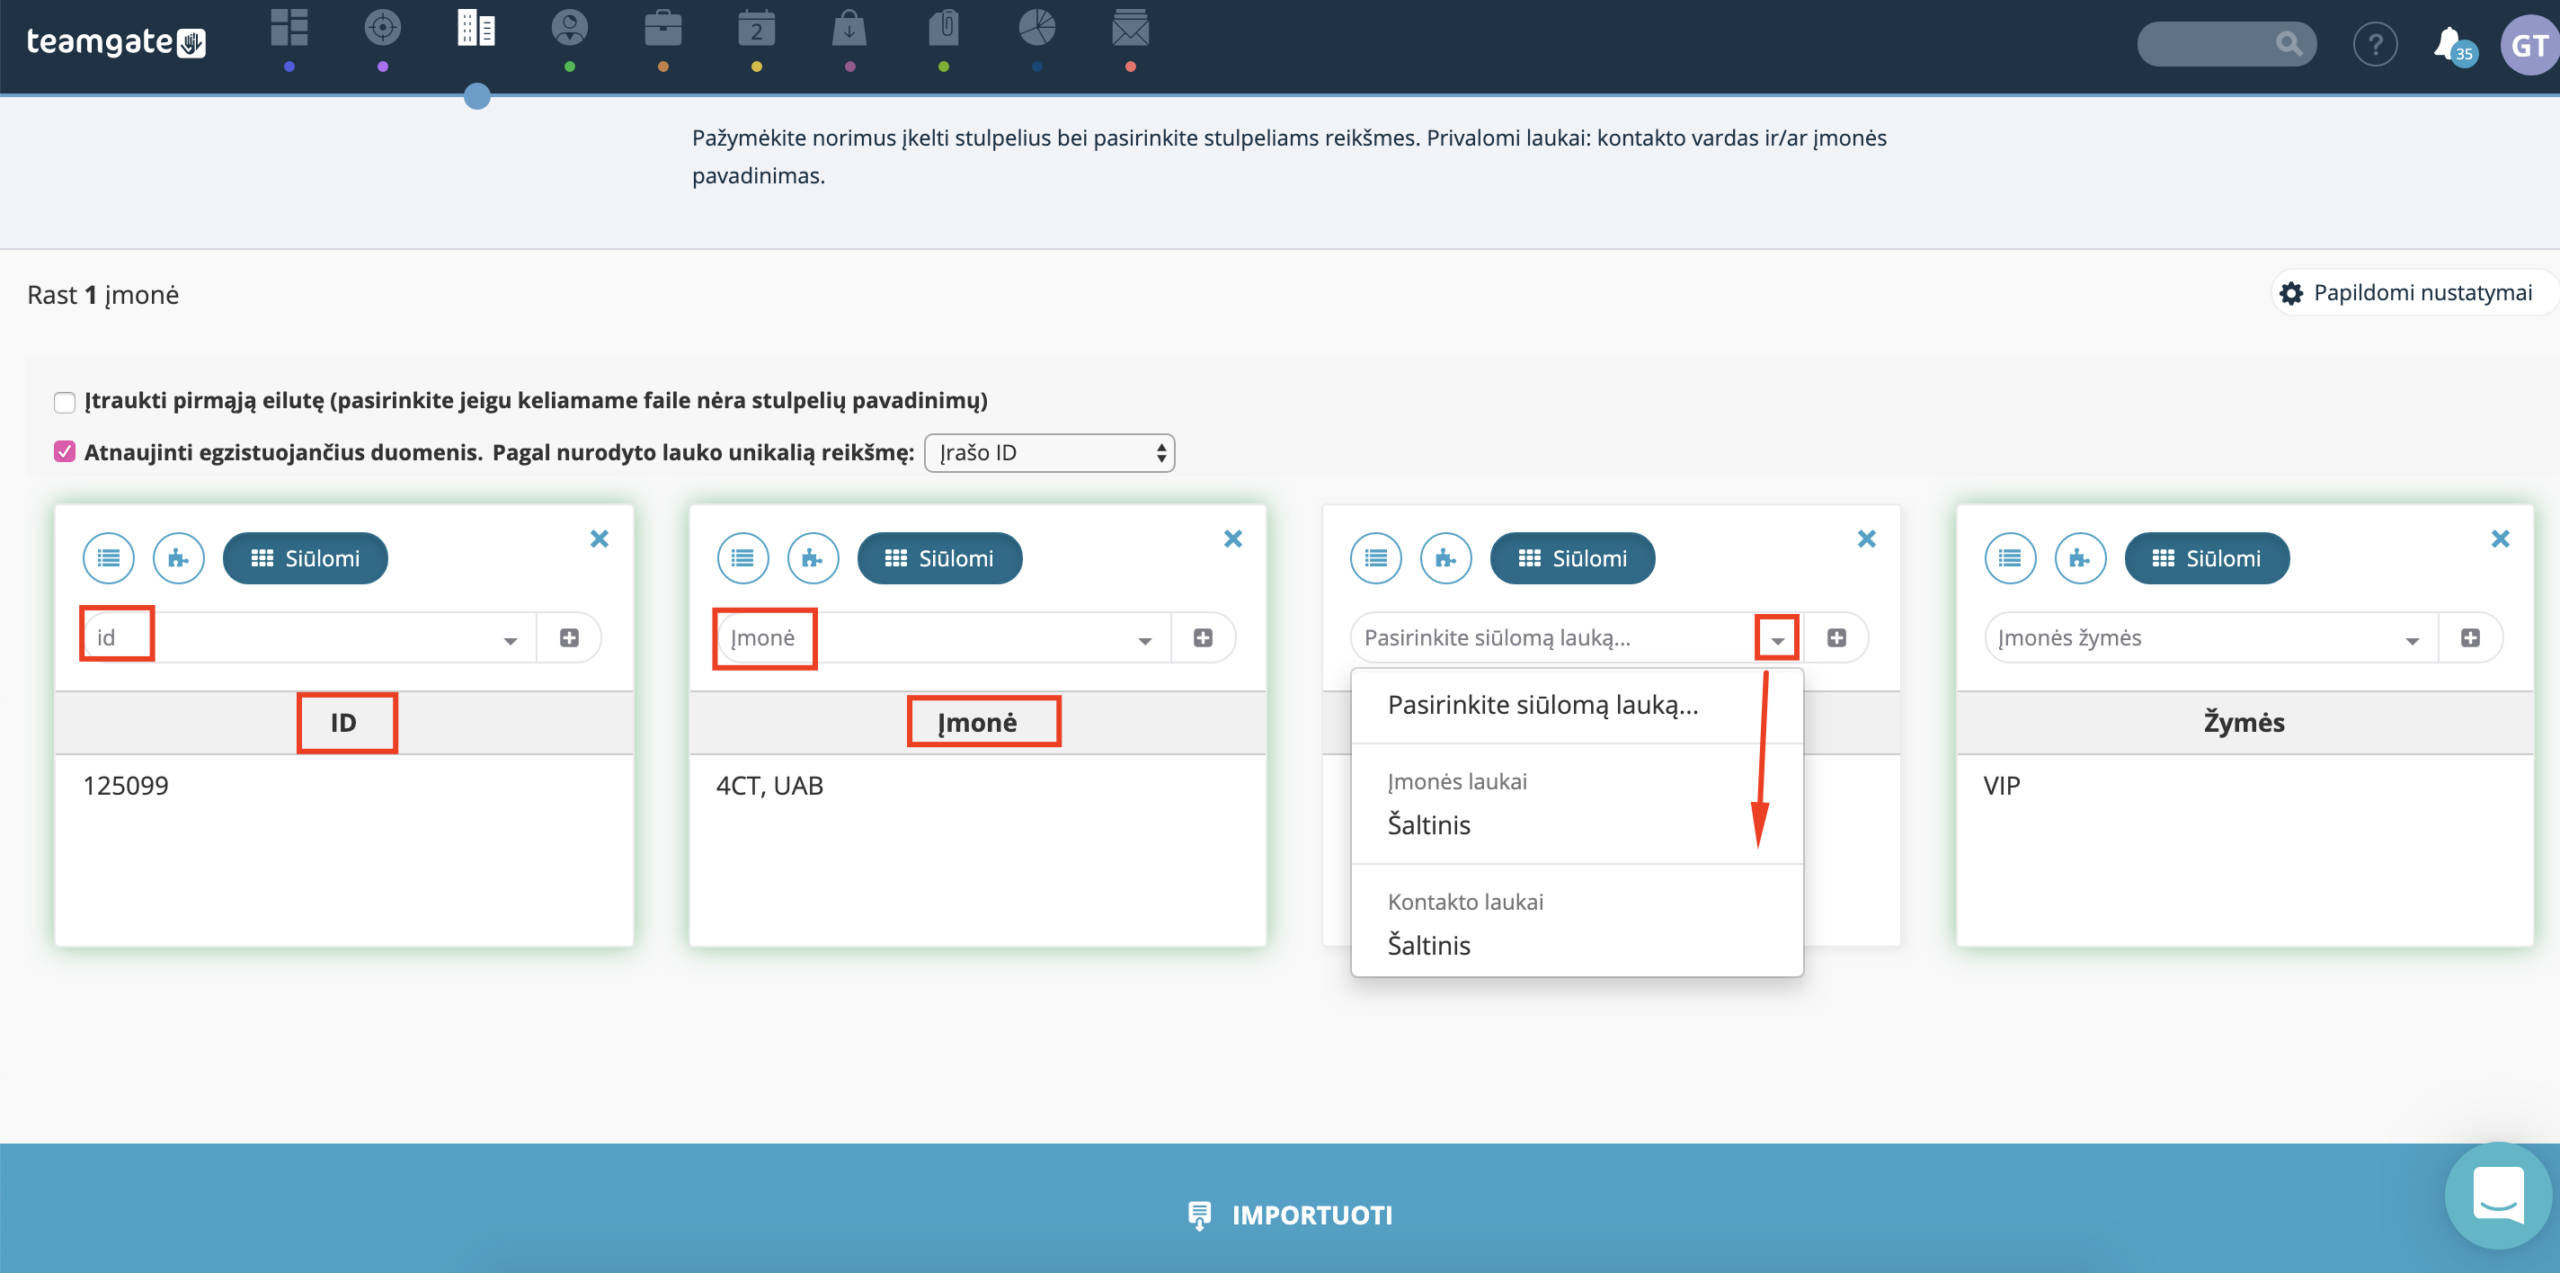Collapse the Pasirinkite siūlomą lauką dropdown

point(1778,640)
